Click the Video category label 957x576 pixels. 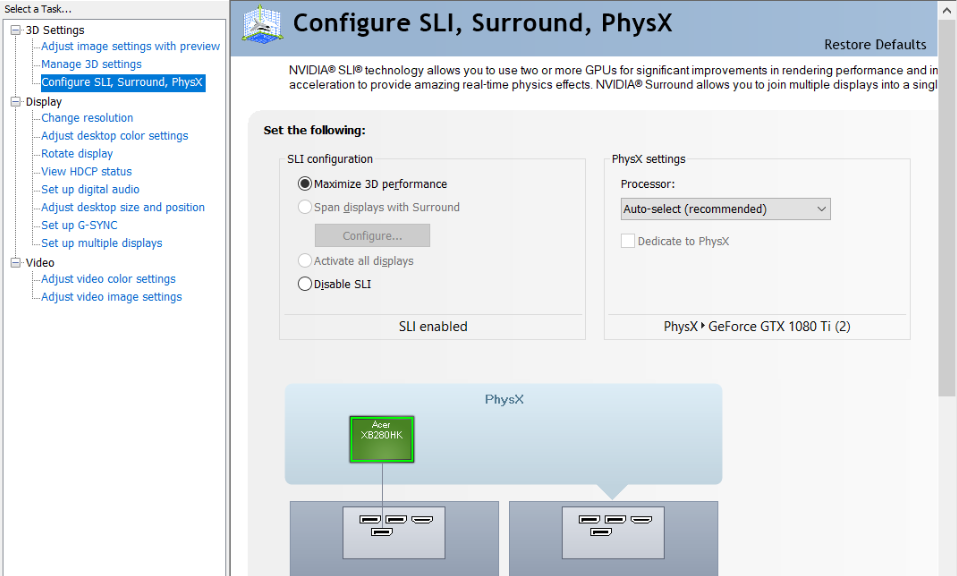40,262
